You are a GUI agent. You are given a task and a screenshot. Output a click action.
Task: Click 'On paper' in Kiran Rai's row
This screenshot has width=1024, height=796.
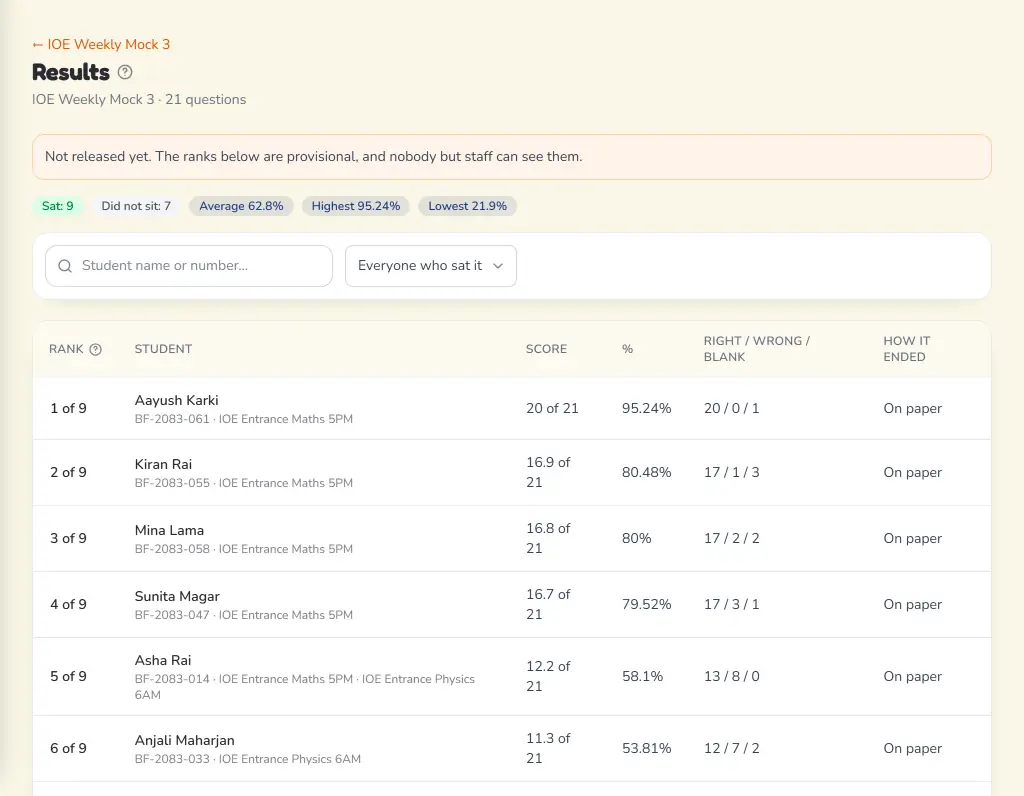point(912,472)
